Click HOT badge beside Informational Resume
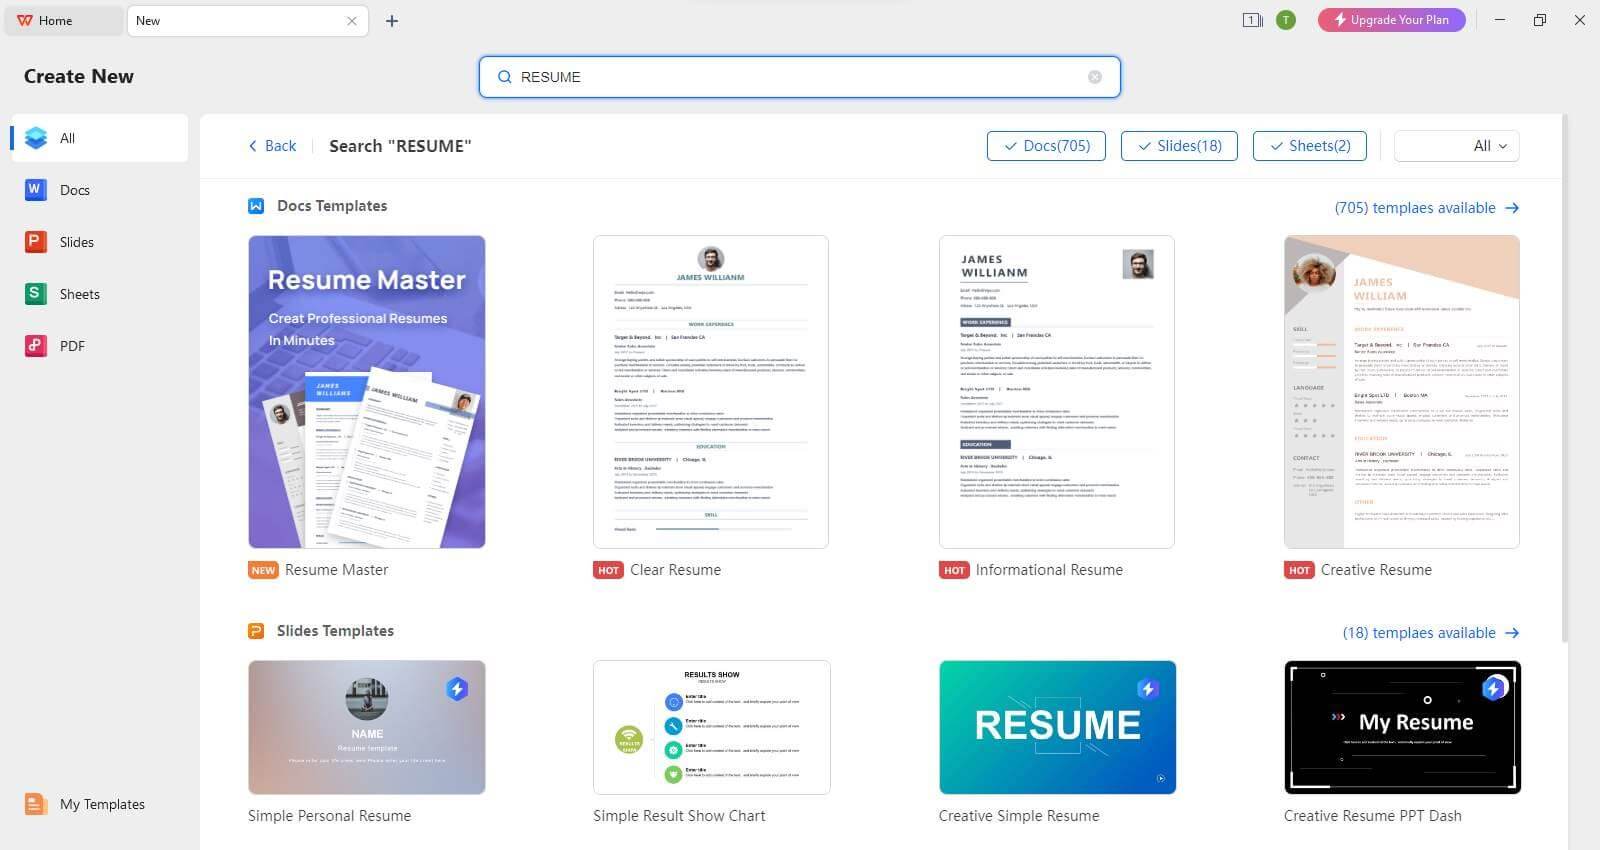 [x=954, y=570]
